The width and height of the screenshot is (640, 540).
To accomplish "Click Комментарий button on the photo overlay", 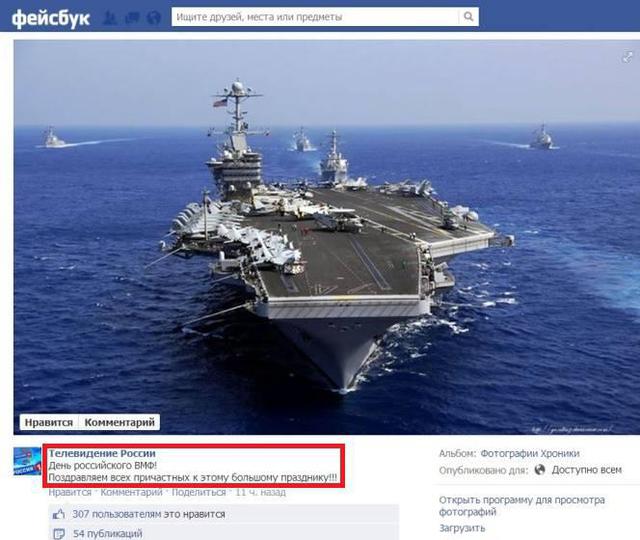I will pos(119,422).
